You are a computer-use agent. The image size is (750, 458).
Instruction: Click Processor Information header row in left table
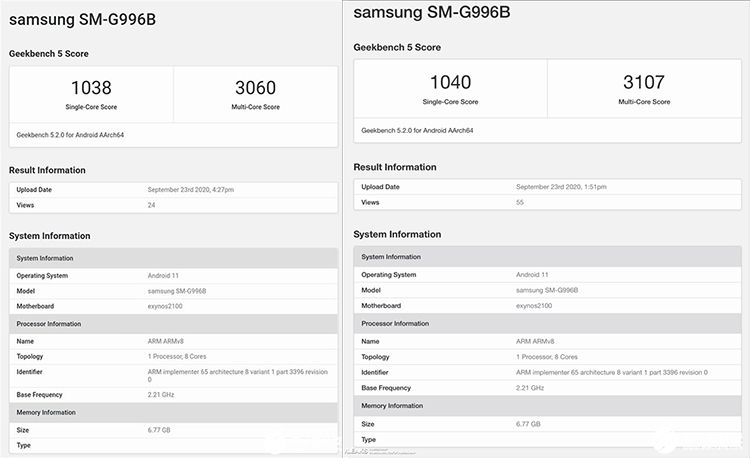click(174, 324)
